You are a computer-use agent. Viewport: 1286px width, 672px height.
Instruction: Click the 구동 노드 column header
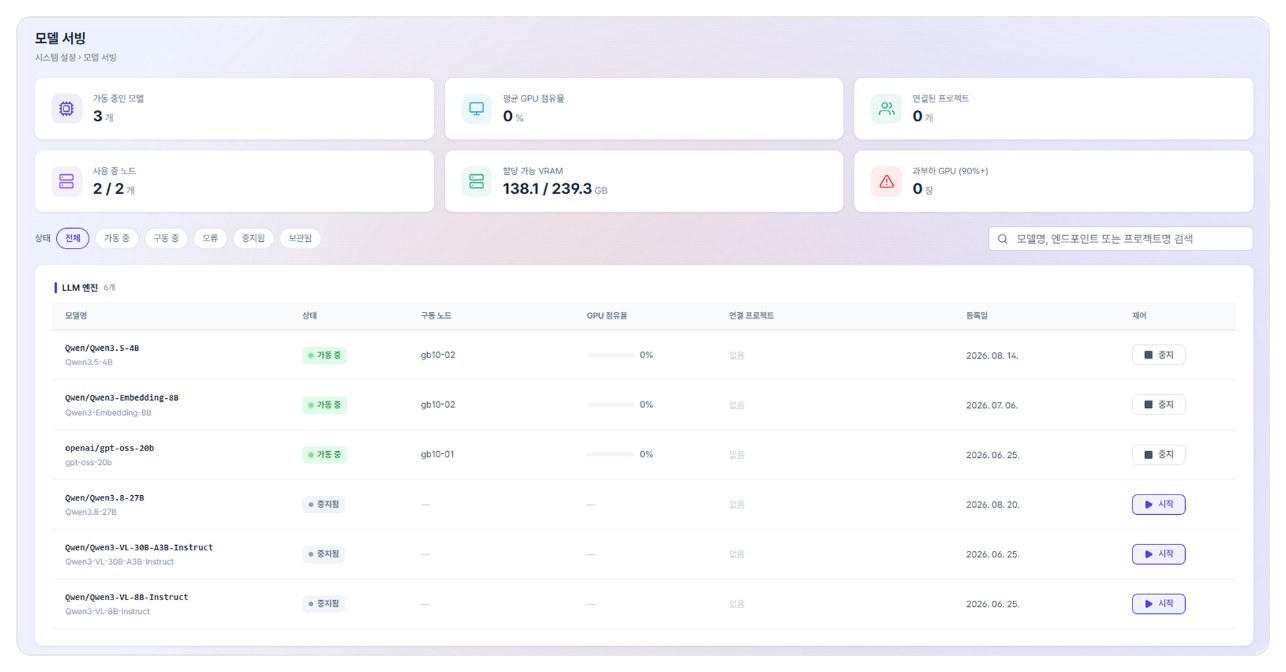coord(436,316)
